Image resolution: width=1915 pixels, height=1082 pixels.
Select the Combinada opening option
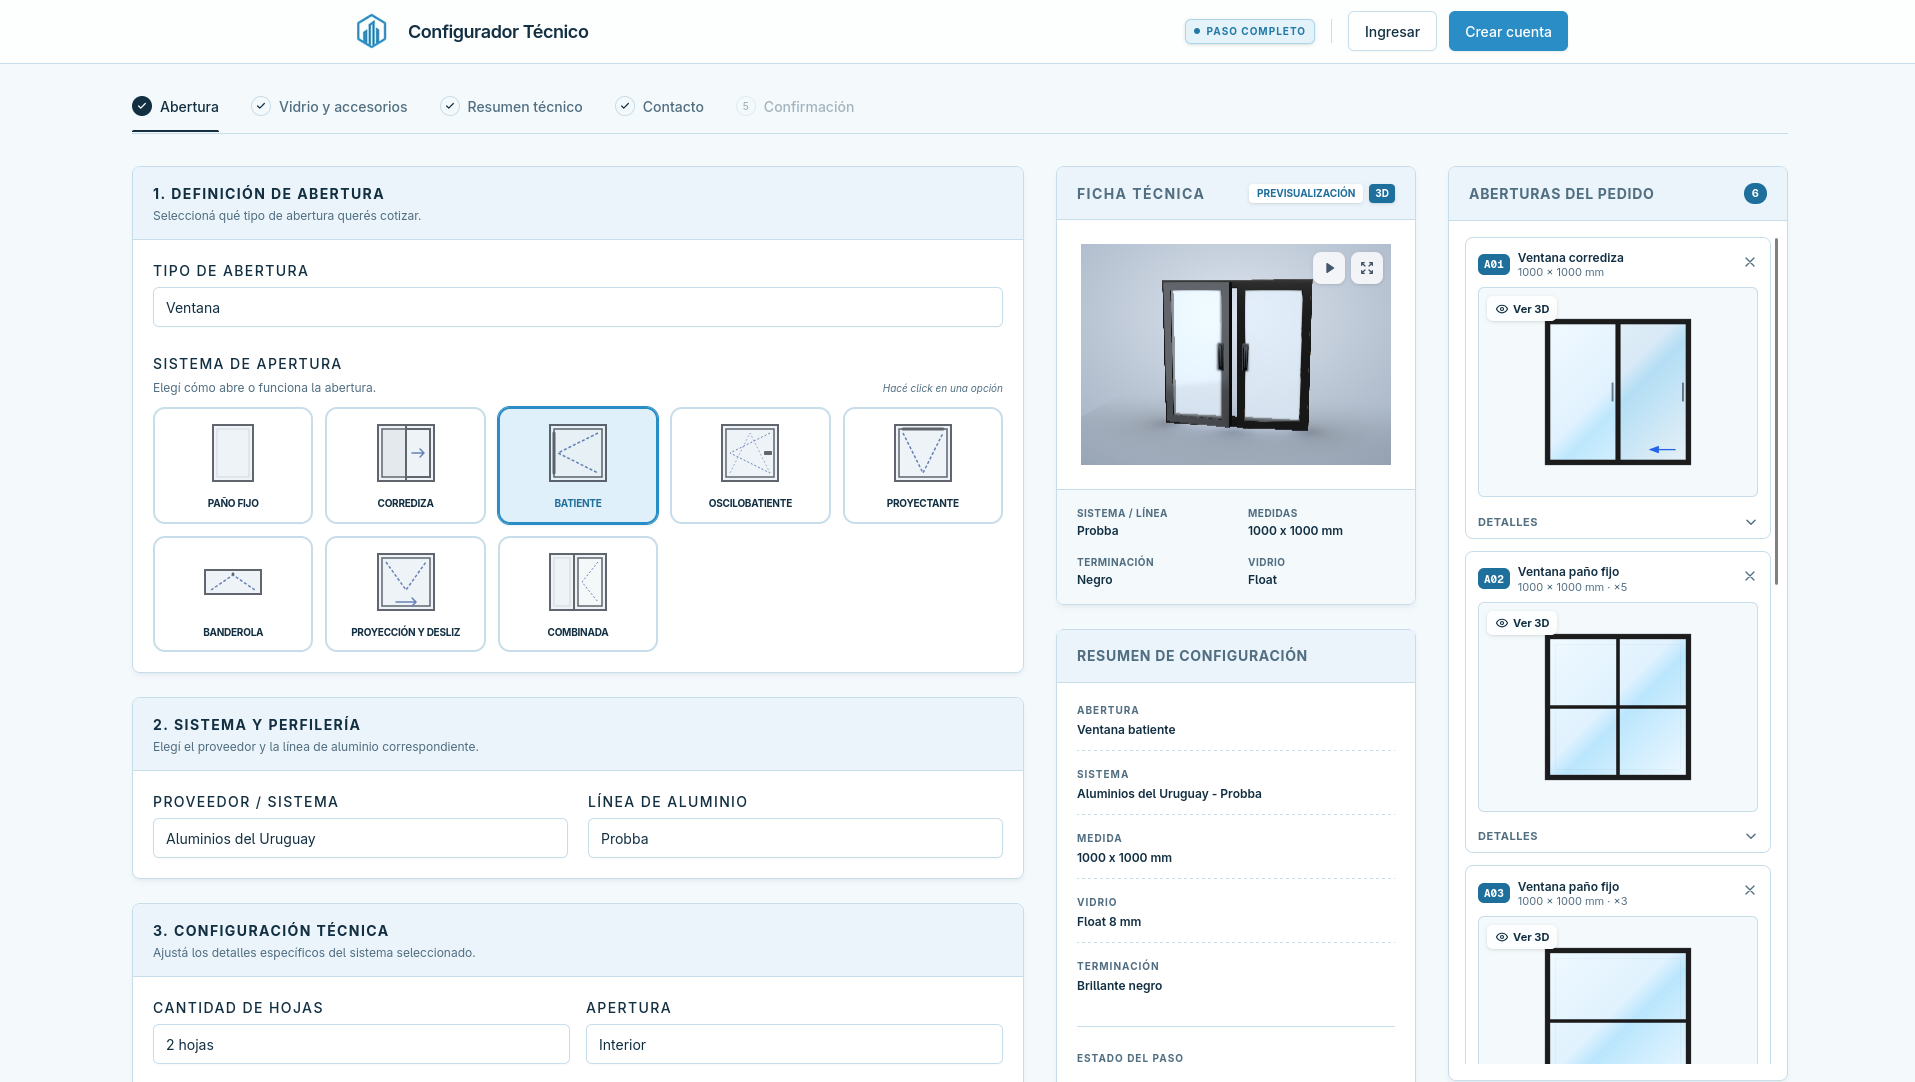[578, 594]
